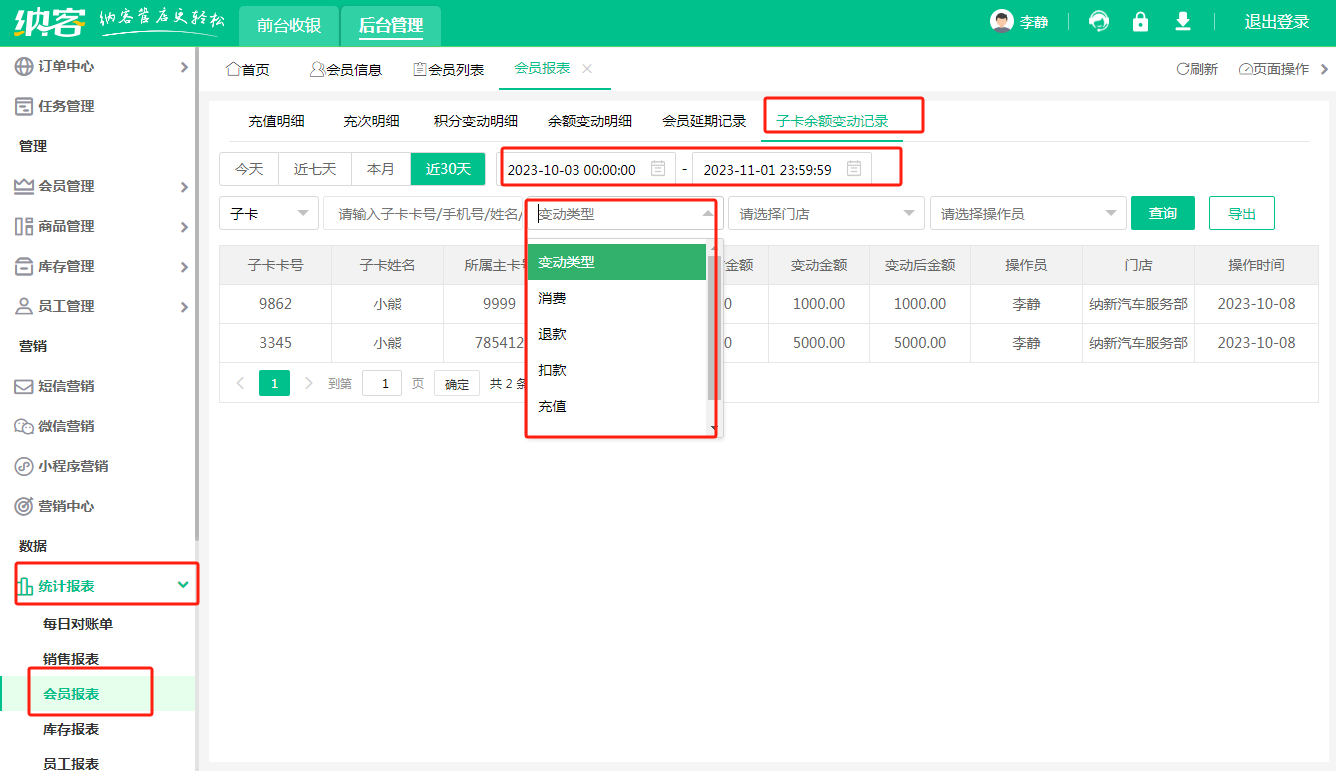Open the 子卡 card type dropdown
1336x771 pixels.
(268, 213)
